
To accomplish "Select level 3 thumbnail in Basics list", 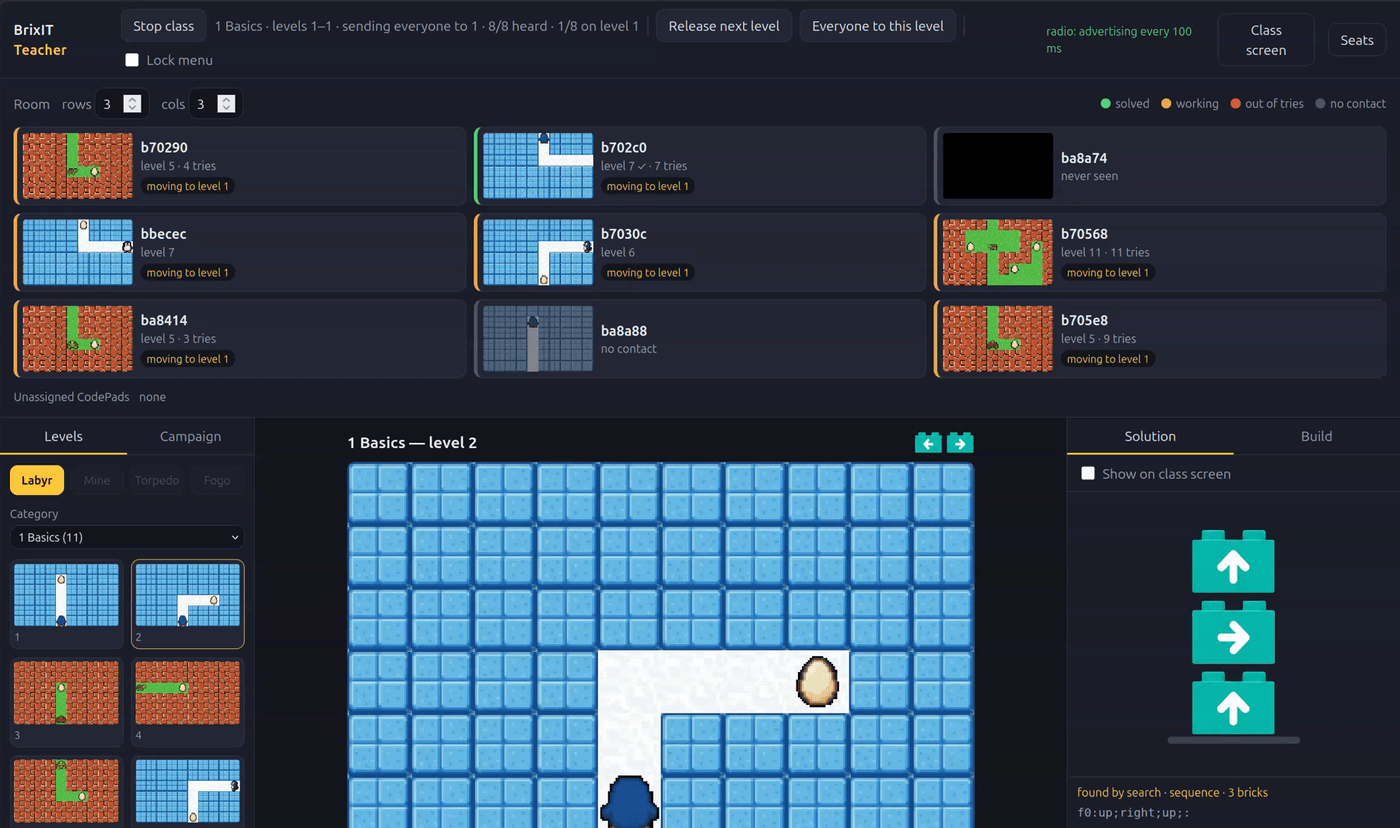I will (x=66, y=702).
